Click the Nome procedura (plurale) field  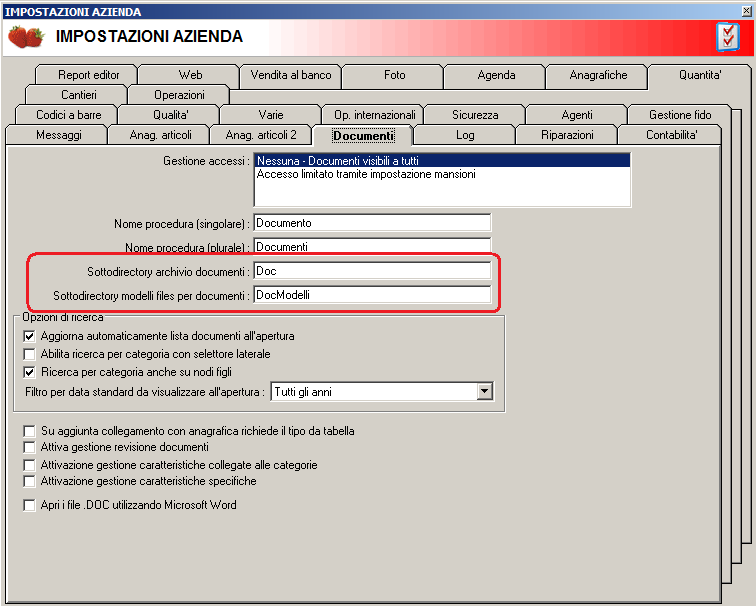coord(372,247)
